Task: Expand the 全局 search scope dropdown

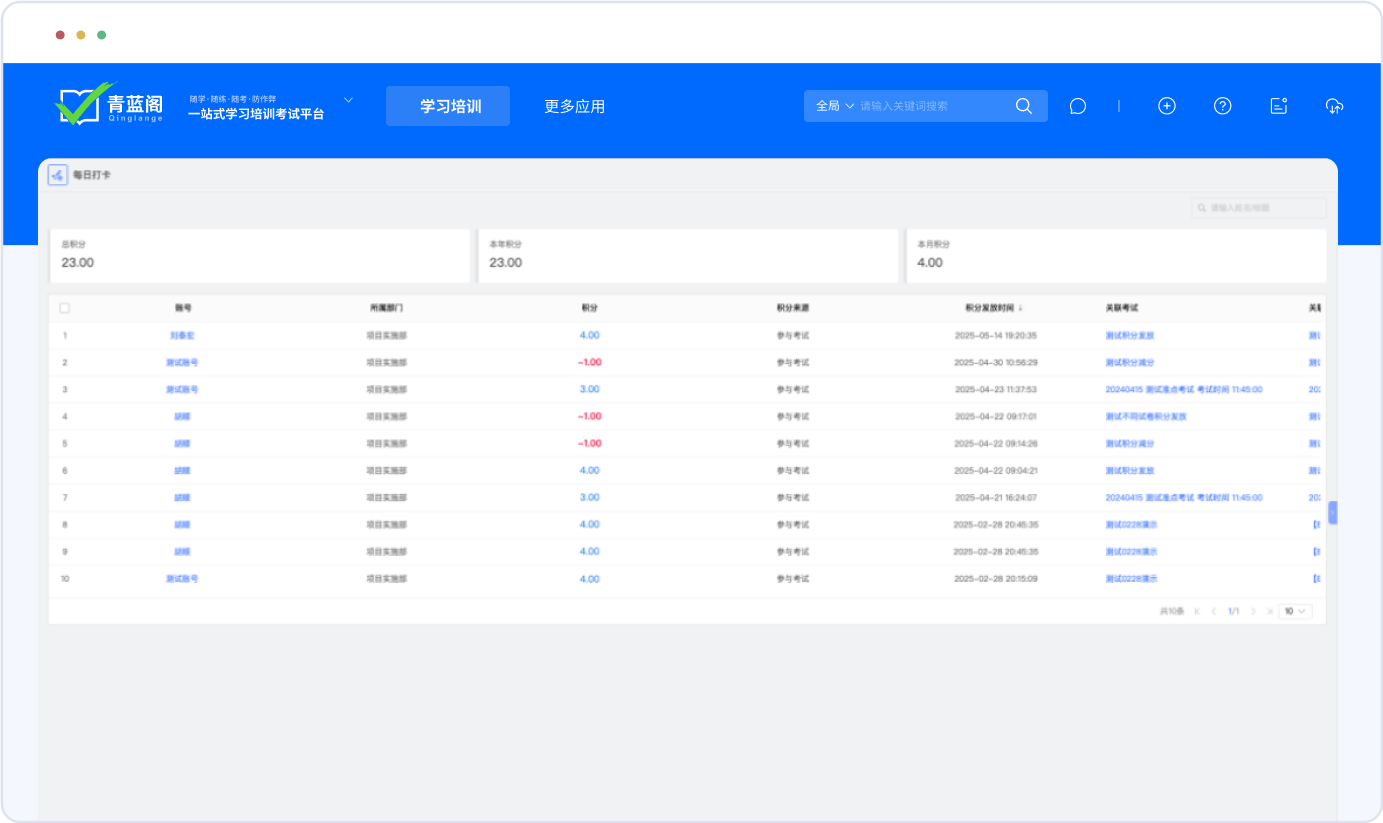Action: pos(835,106)
